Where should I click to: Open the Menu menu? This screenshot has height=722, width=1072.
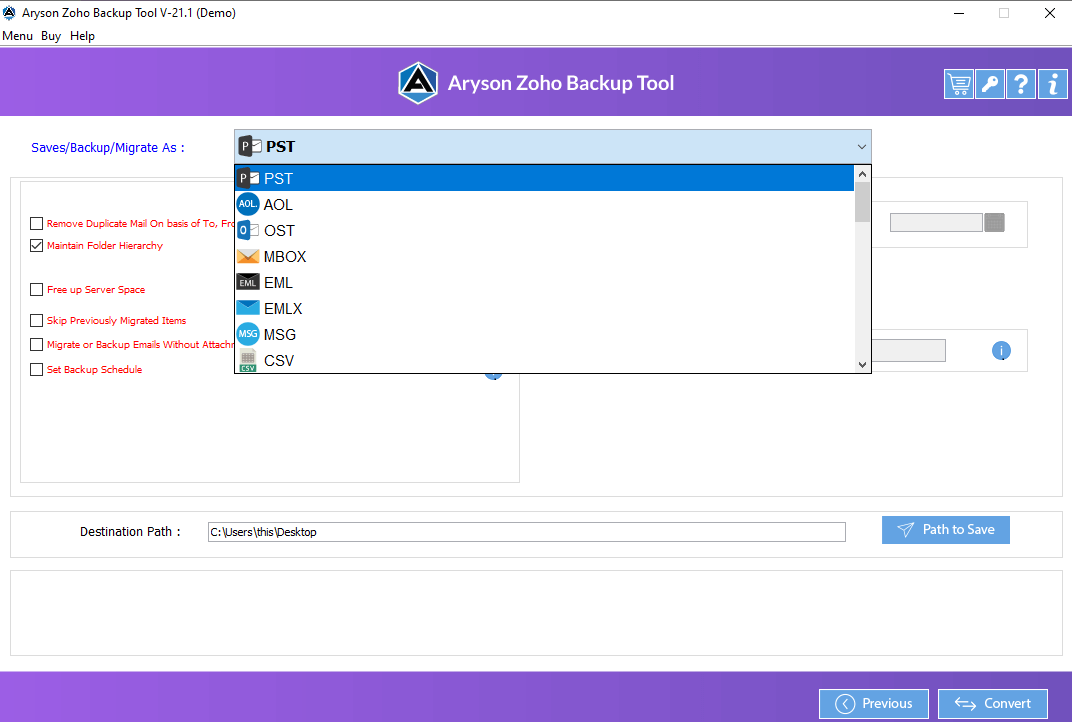(x=17, y=36)
